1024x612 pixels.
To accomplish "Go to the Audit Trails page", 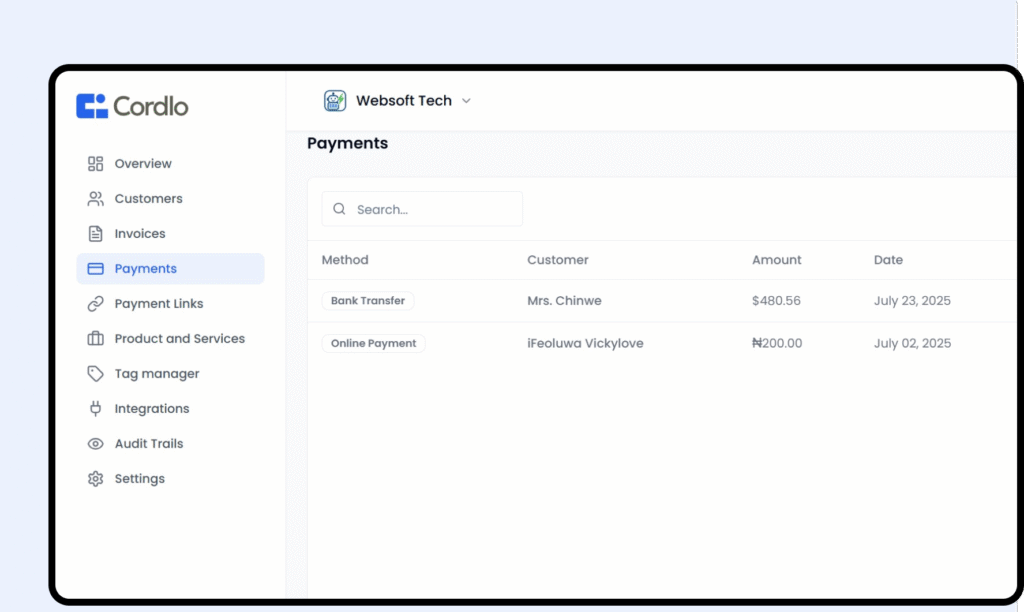I will coord(148,444).
